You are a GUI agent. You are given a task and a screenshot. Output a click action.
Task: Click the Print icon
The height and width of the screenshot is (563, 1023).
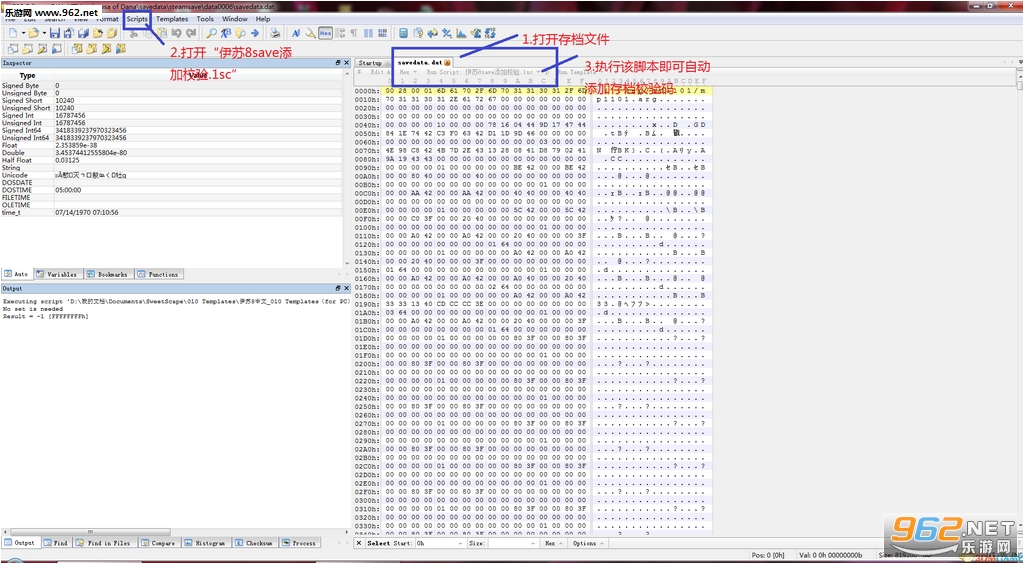click(x=275, y=33)
